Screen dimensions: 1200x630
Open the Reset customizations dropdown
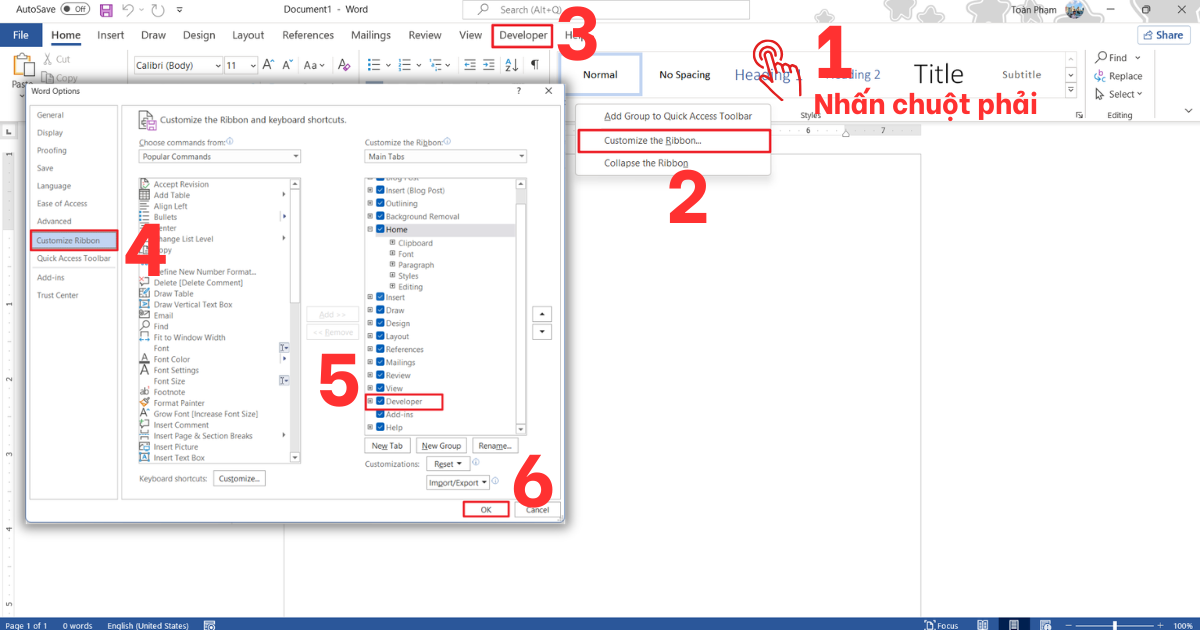pyautogui.click(x=447, y=464)
